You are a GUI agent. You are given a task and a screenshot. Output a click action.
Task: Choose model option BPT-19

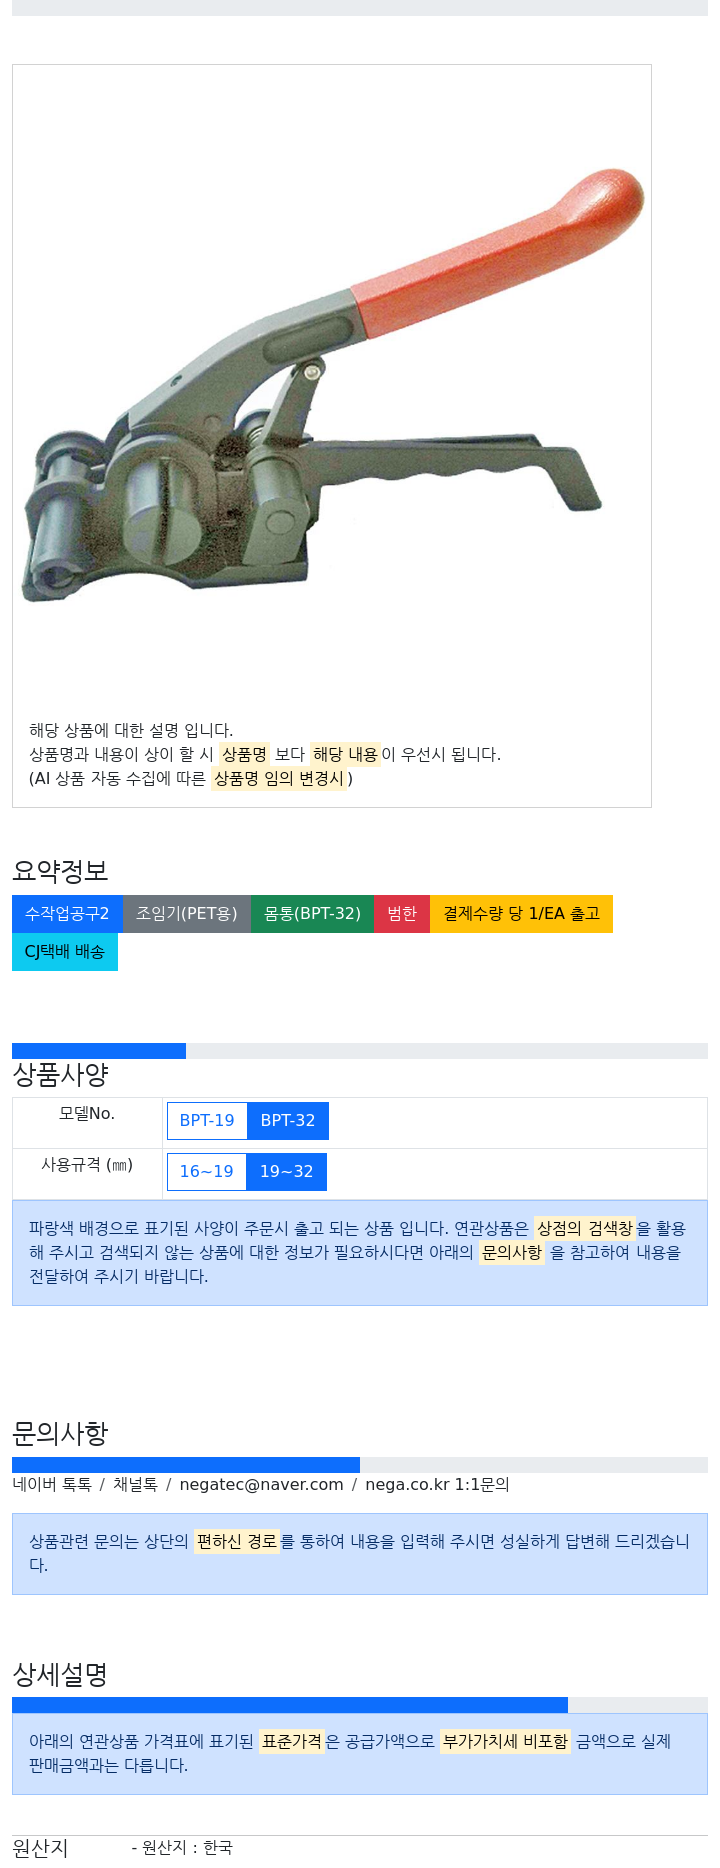click(x=207, y=1121)
